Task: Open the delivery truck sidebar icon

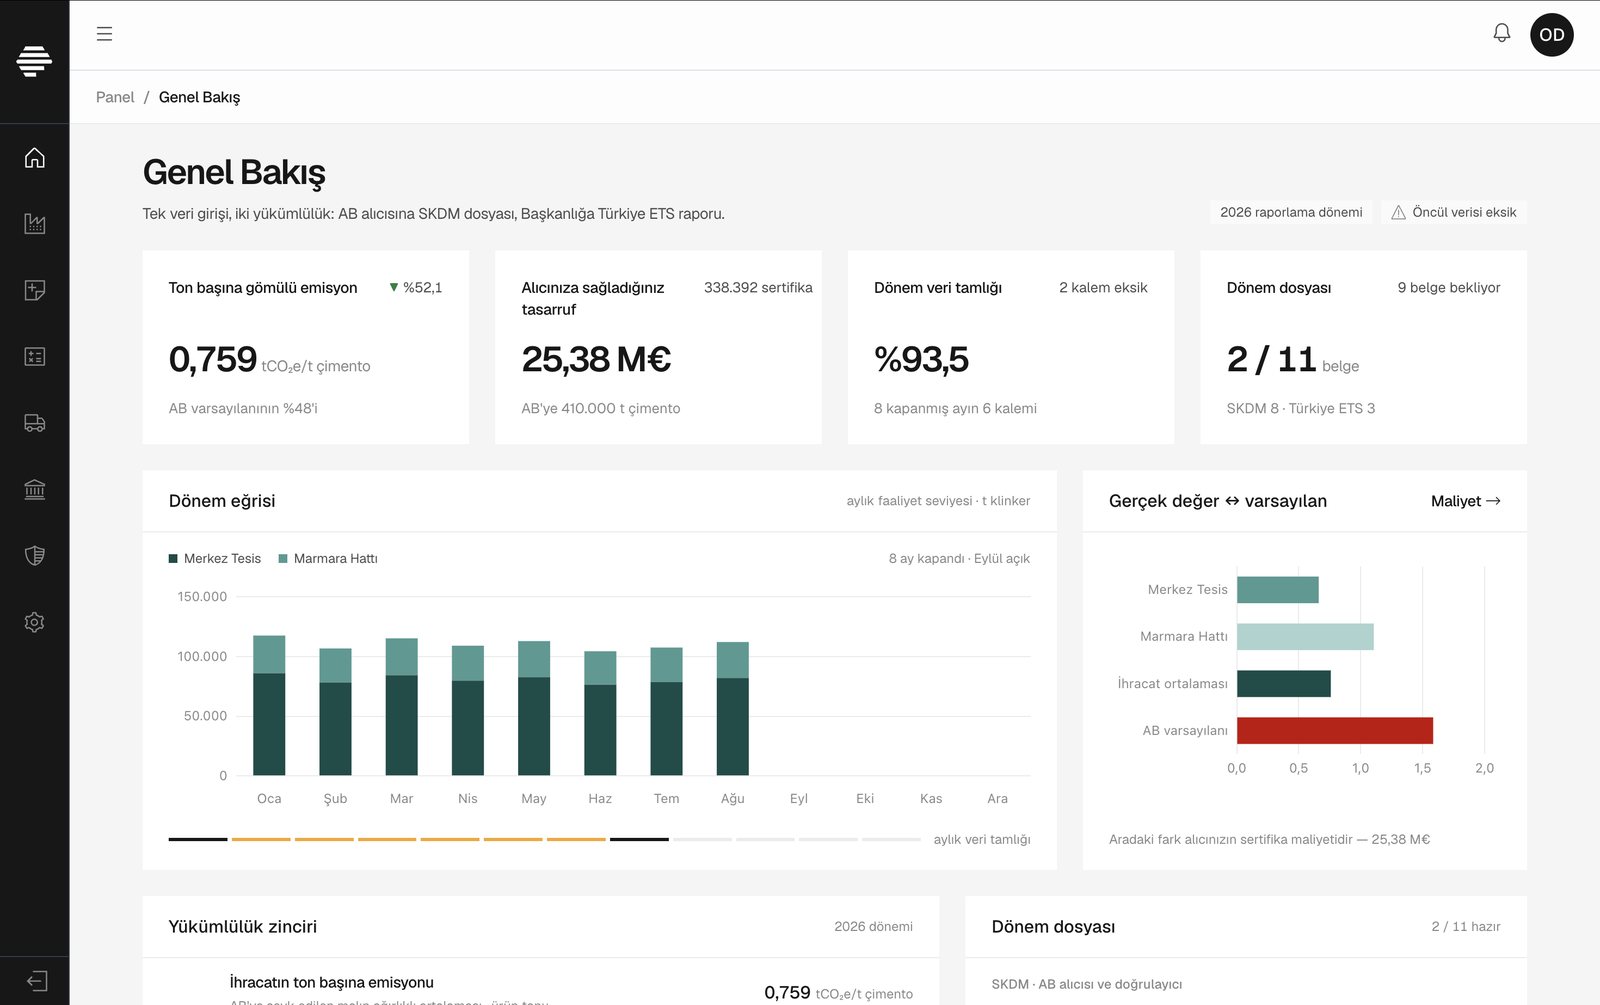Action: pos(35,423)
